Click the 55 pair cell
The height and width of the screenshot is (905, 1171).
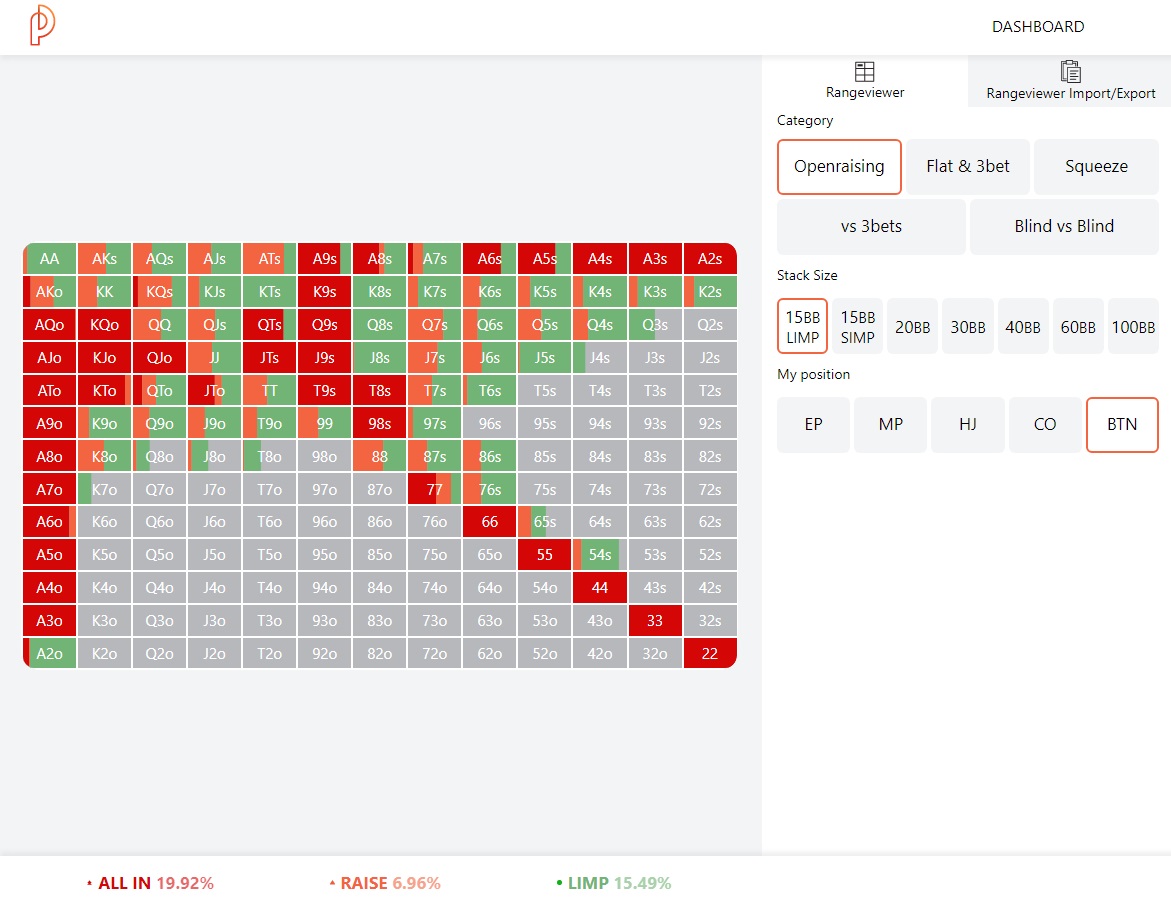(544, 555)
